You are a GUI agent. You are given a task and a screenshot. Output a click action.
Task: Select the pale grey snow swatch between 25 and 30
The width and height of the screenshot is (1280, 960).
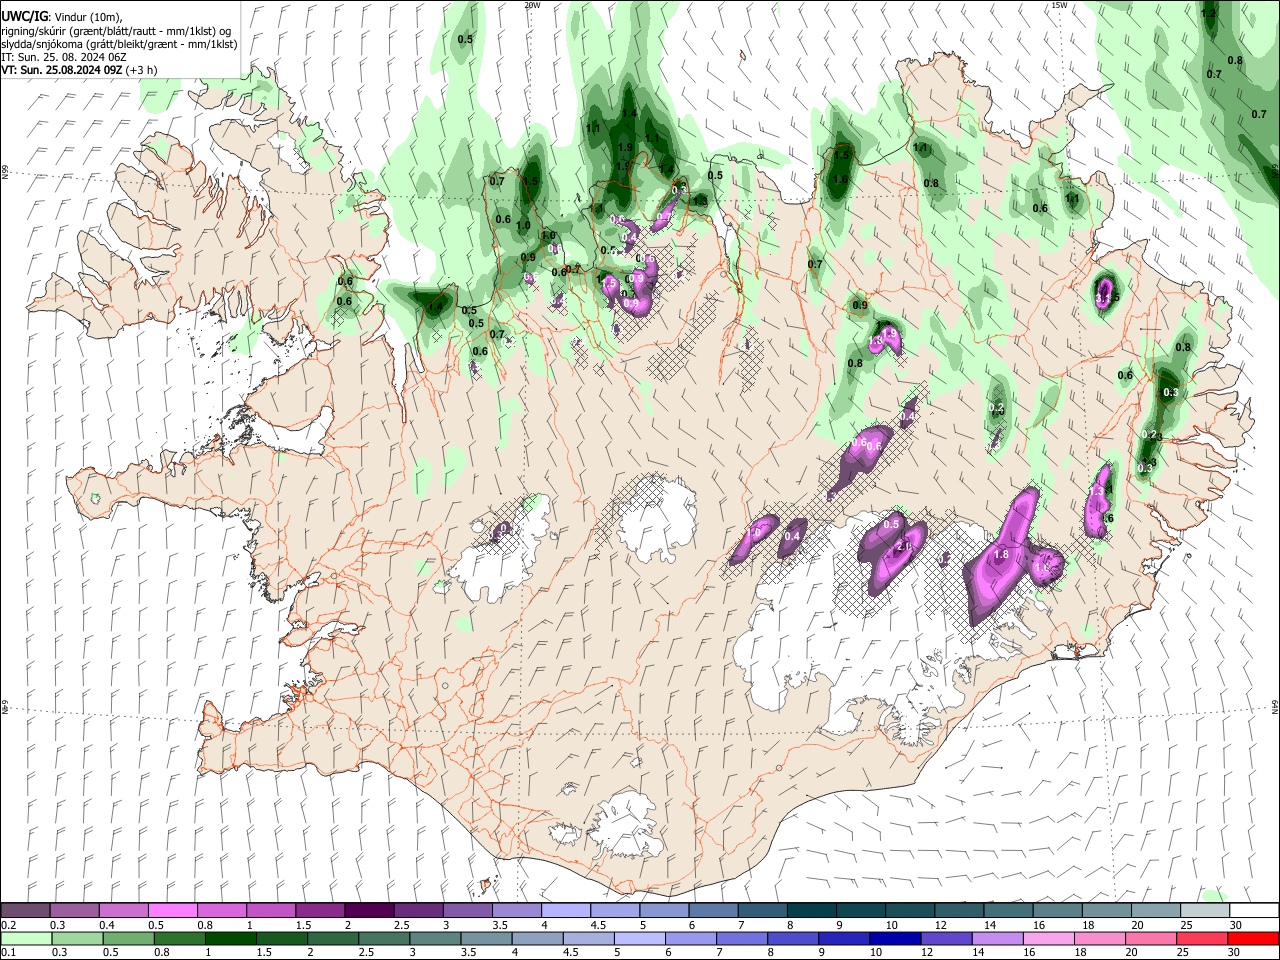[x=1205, y=910]
